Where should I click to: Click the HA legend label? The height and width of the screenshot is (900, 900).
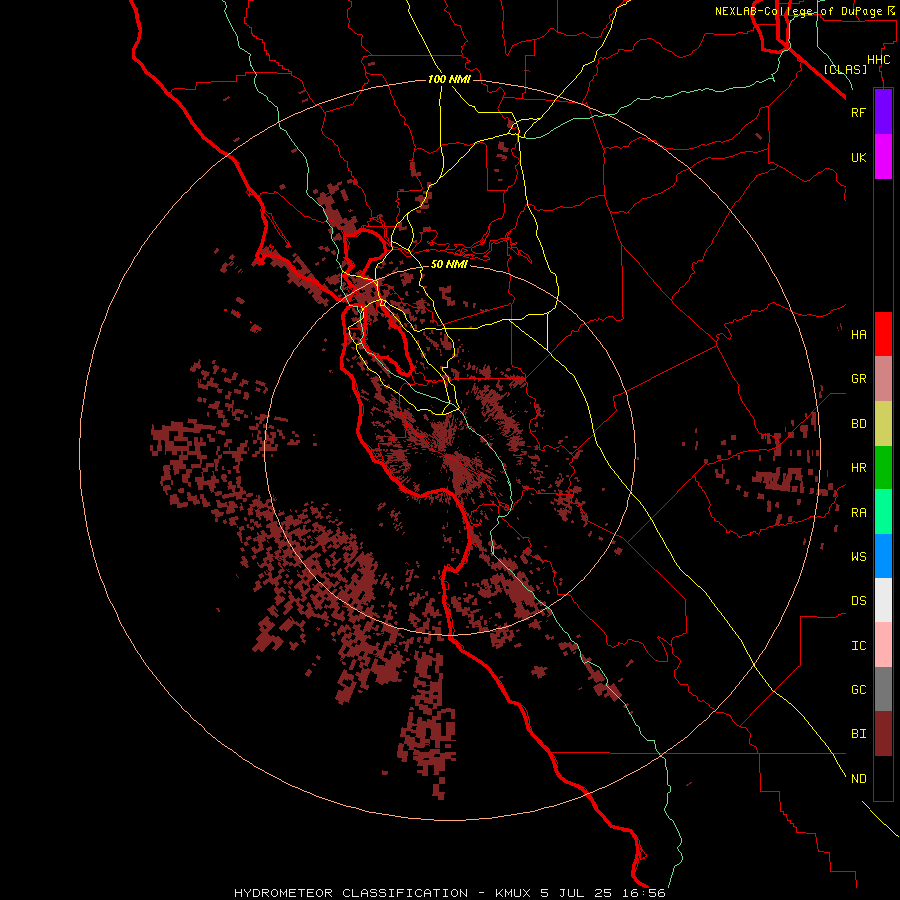859,335
